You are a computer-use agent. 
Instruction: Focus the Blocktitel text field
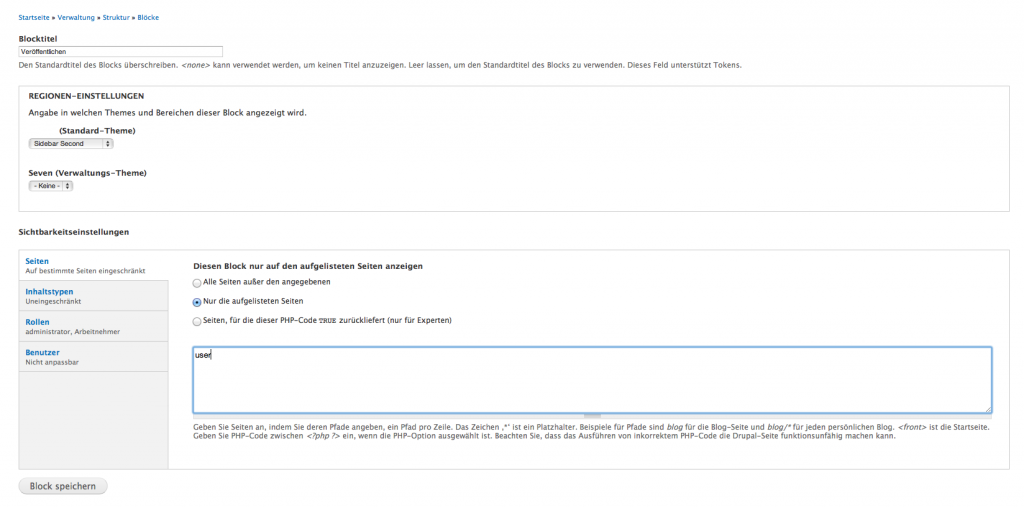(120, 51)
